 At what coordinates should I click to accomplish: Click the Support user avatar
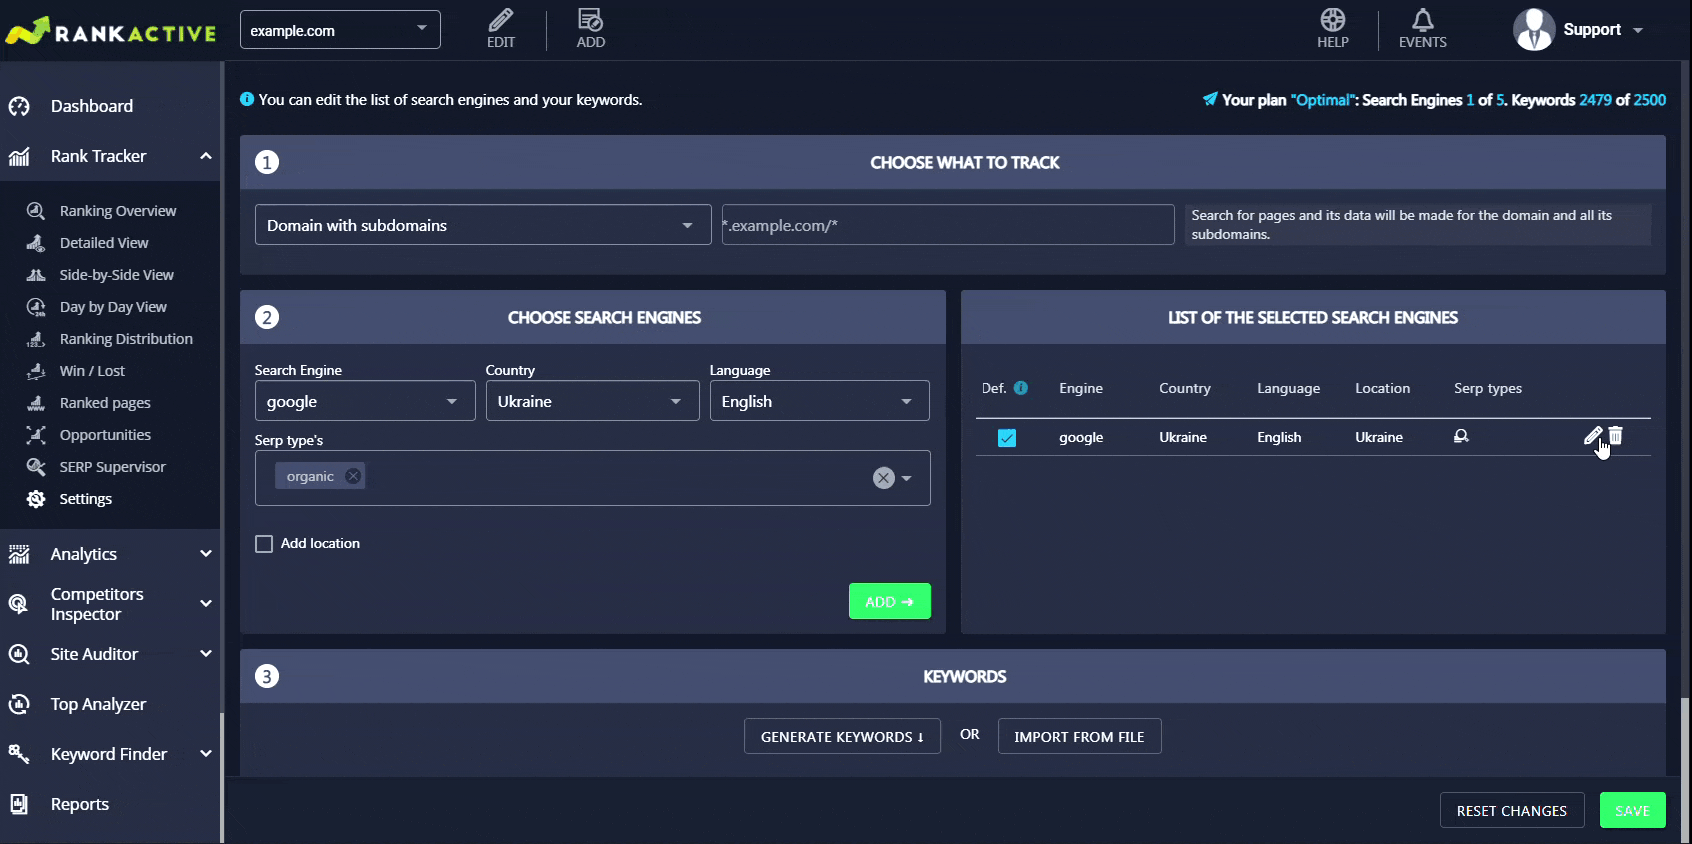(1534, 29)
